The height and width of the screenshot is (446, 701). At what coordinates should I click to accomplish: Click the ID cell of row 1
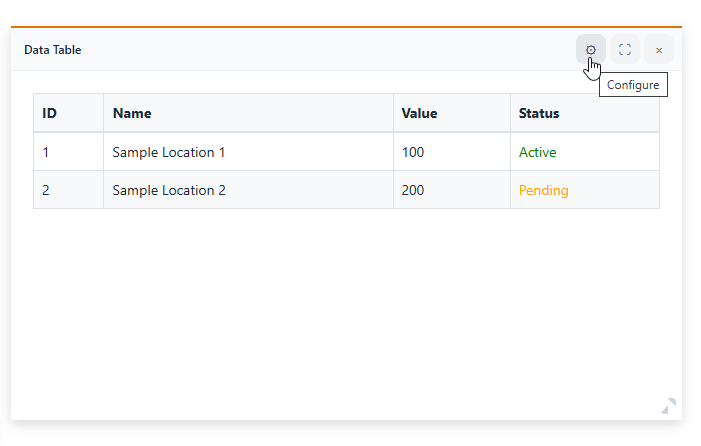click(46, 152)
